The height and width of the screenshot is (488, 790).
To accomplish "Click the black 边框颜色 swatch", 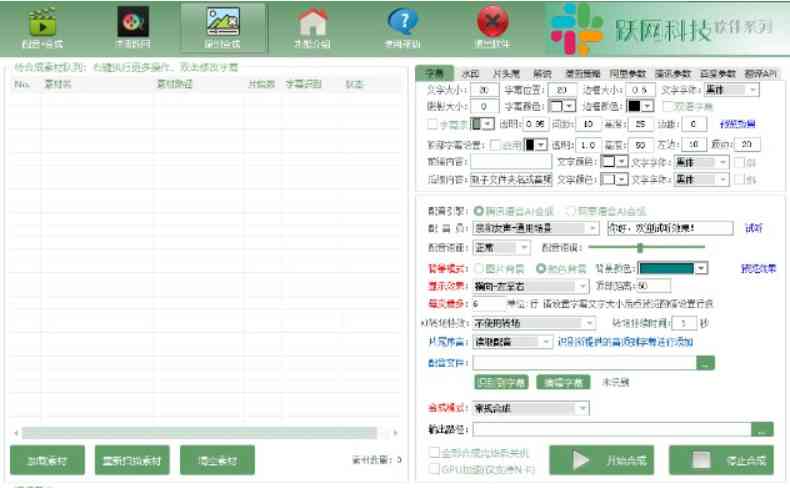I will point(634,106).
